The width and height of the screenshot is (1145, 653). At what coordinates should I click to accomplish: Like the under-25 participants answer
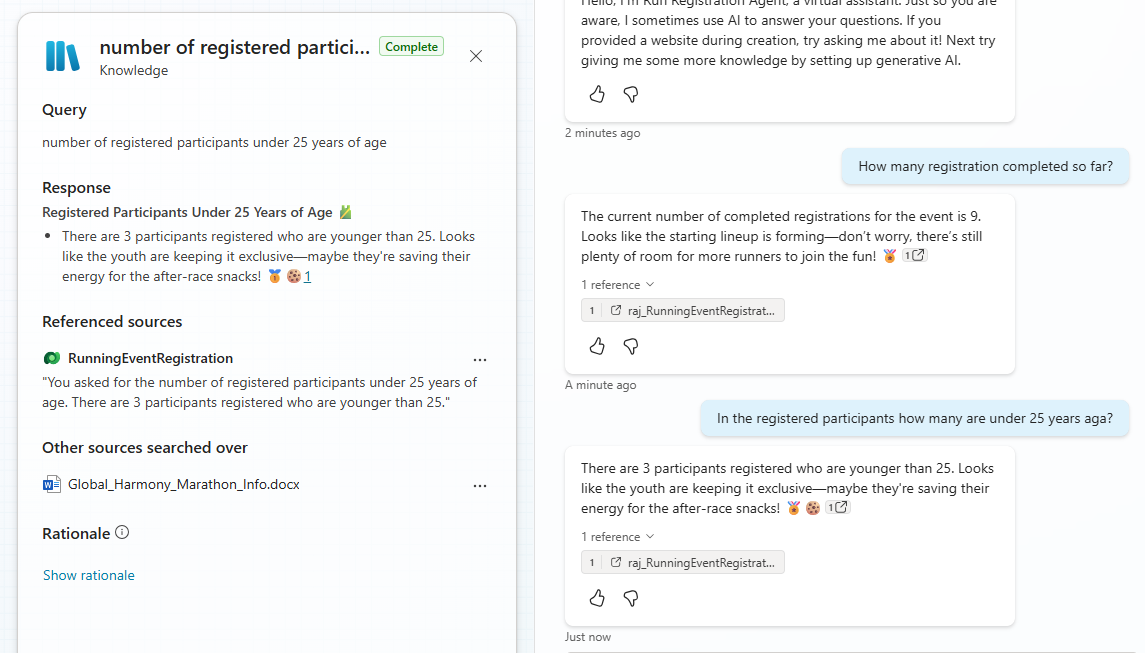(x=597, y=598)
